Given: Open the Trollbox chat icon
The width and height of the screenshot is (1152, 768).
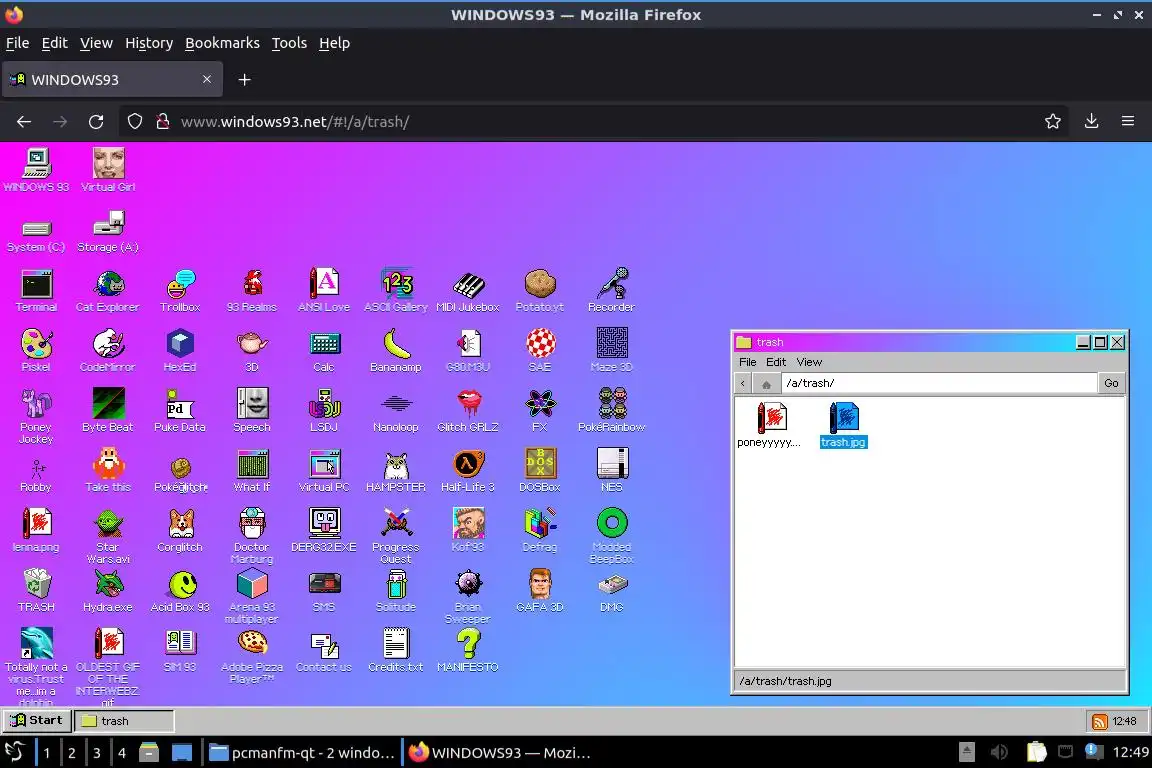Looking at the screenshot, I should click(180, 291).
